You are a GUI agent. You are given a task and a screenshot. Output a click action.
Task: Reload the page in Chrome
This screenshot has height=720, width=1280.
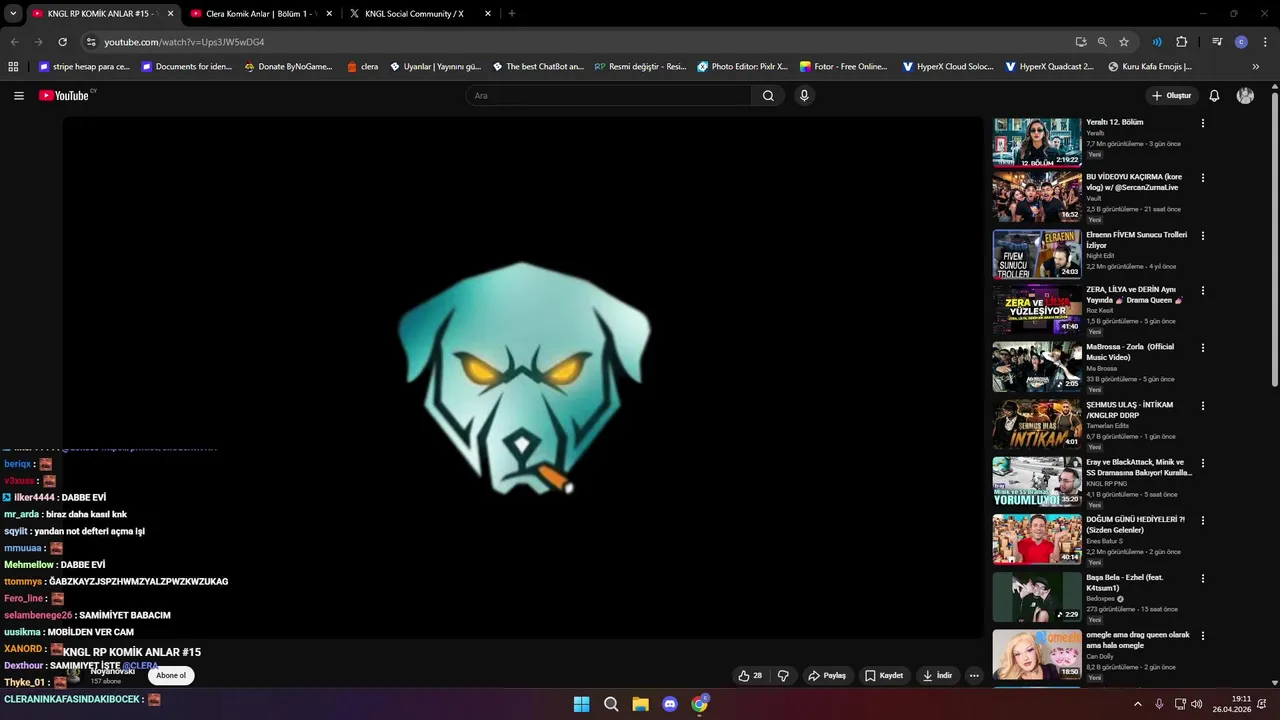click(62, 42)
